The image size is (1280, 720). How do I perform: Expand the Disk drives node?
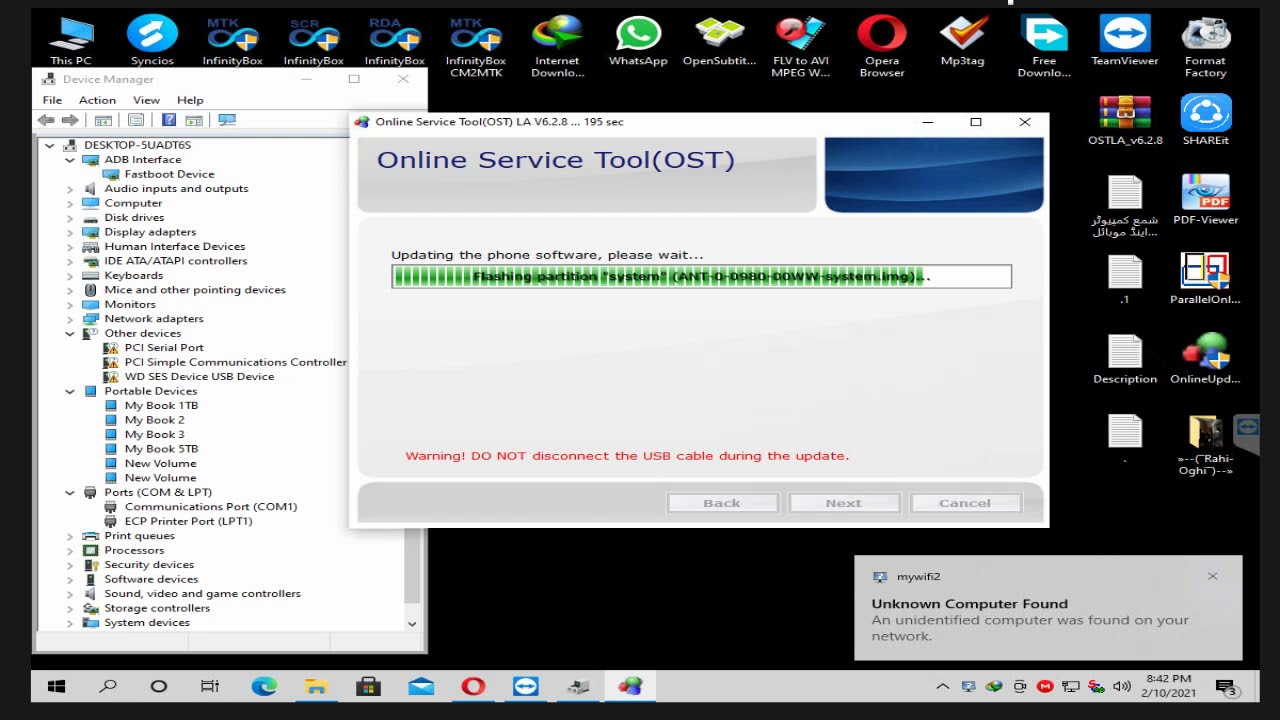[70, 218]
